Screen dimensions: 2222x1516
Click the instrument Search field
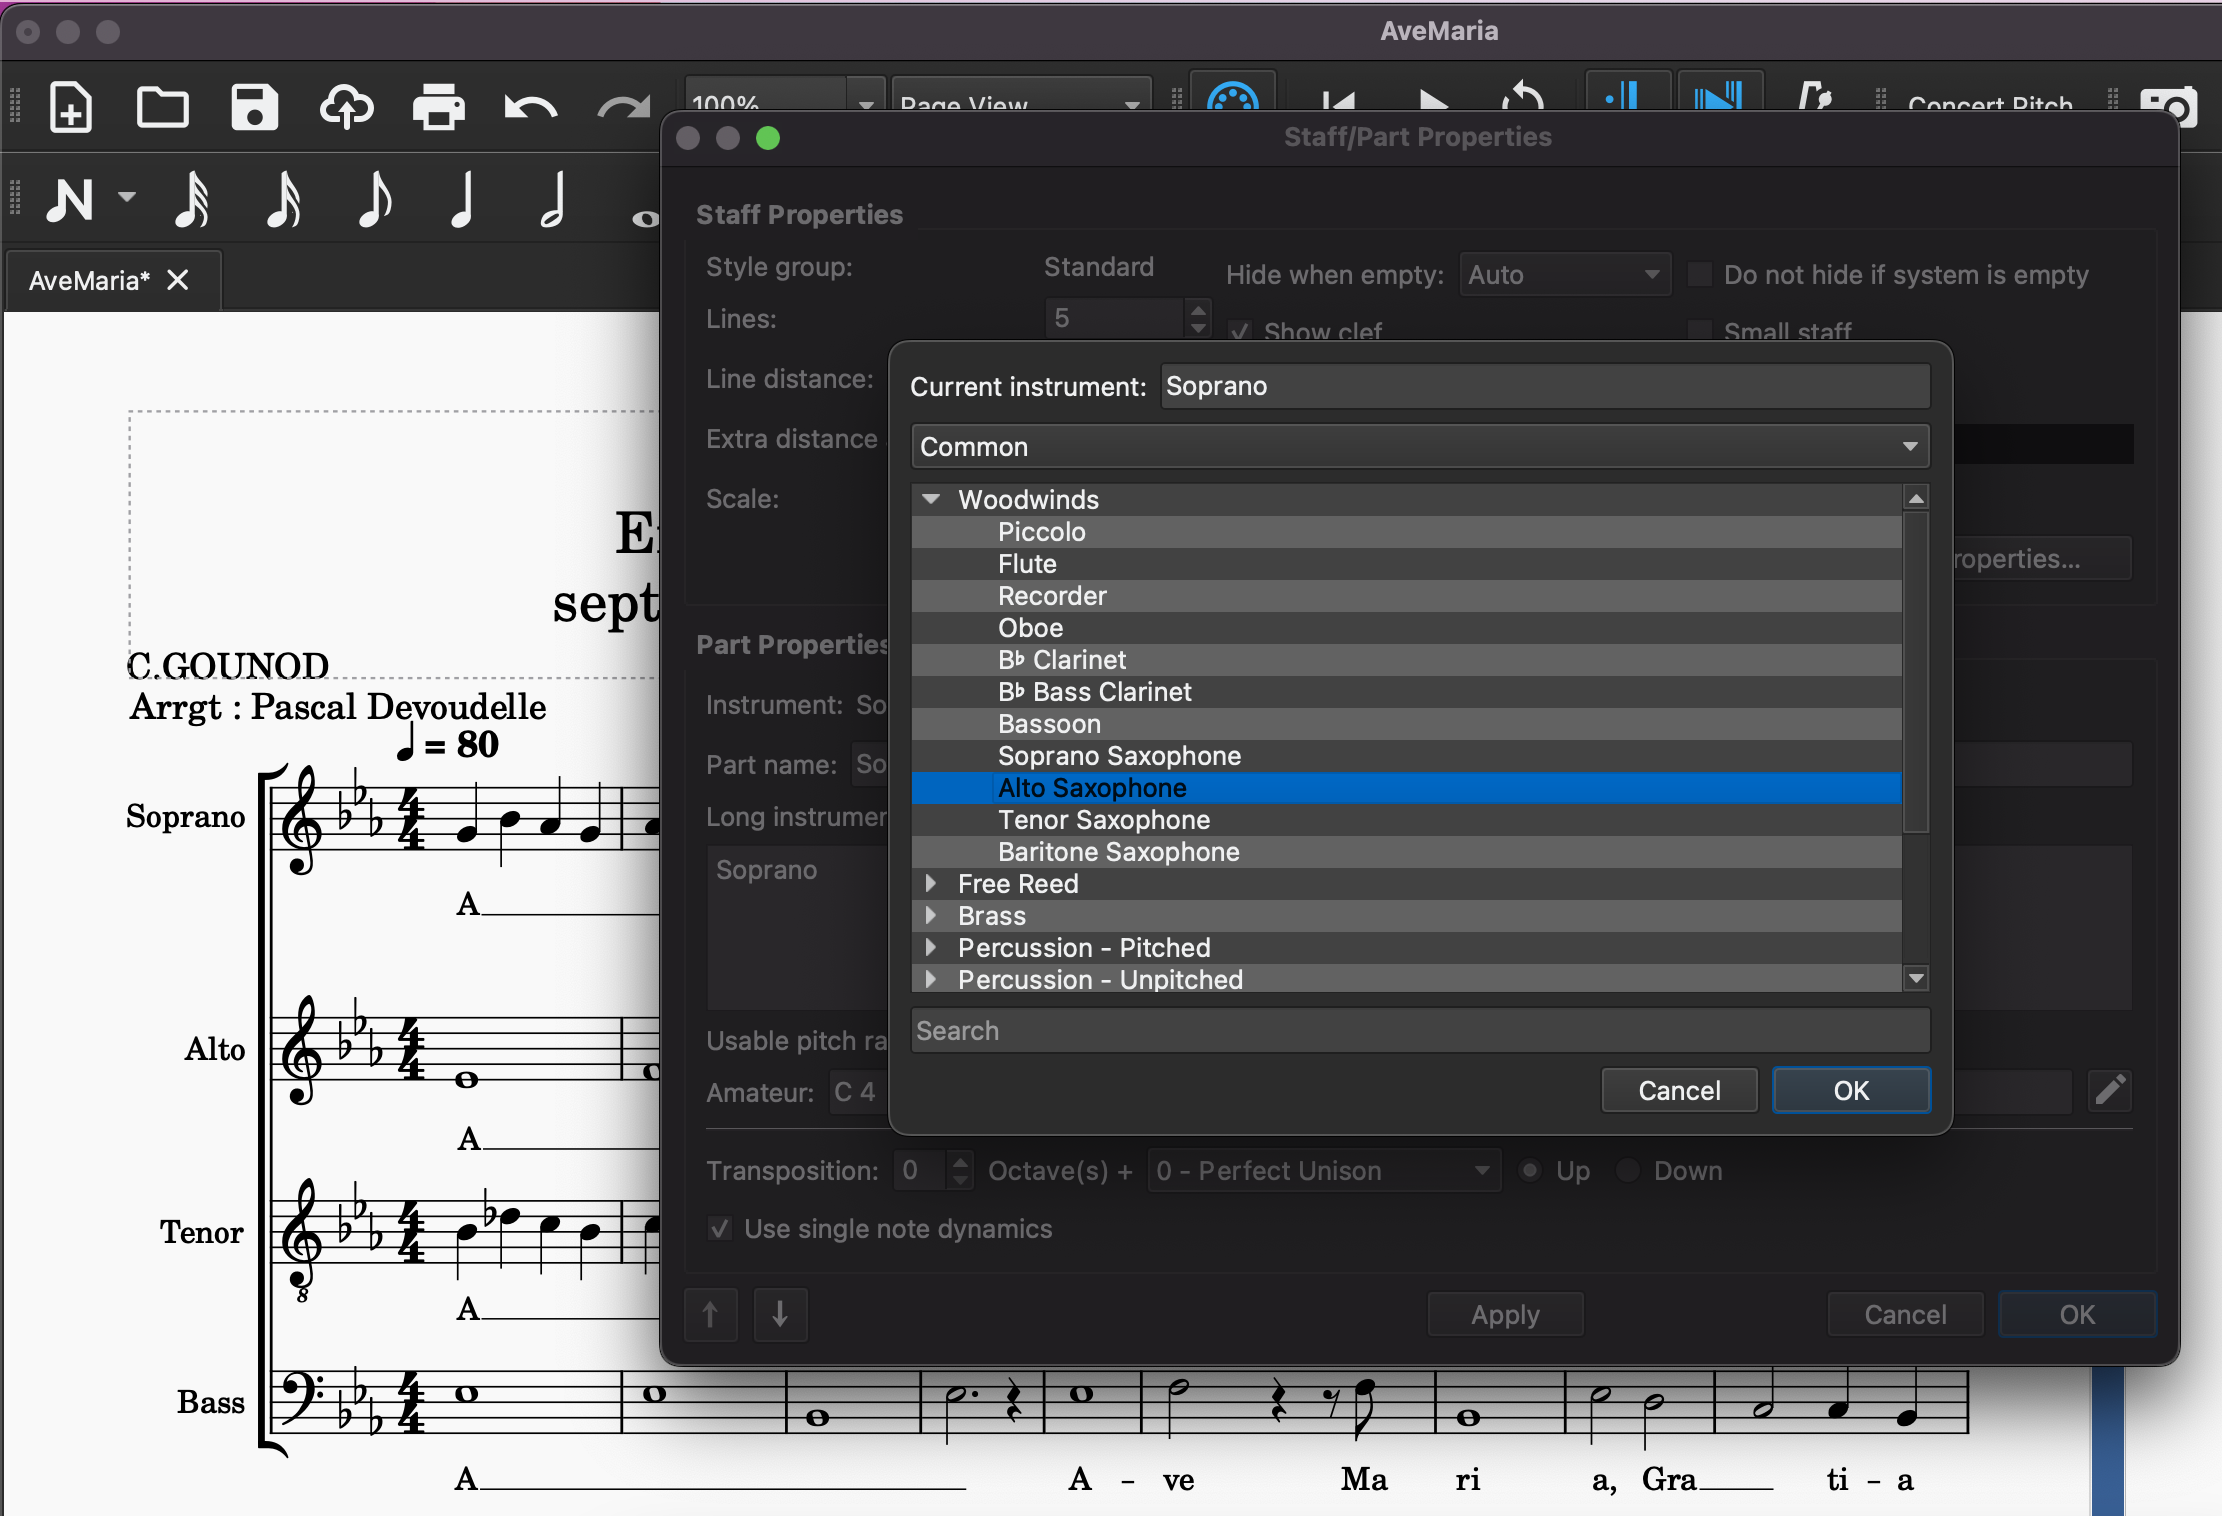click(x=1420, y=1030)
